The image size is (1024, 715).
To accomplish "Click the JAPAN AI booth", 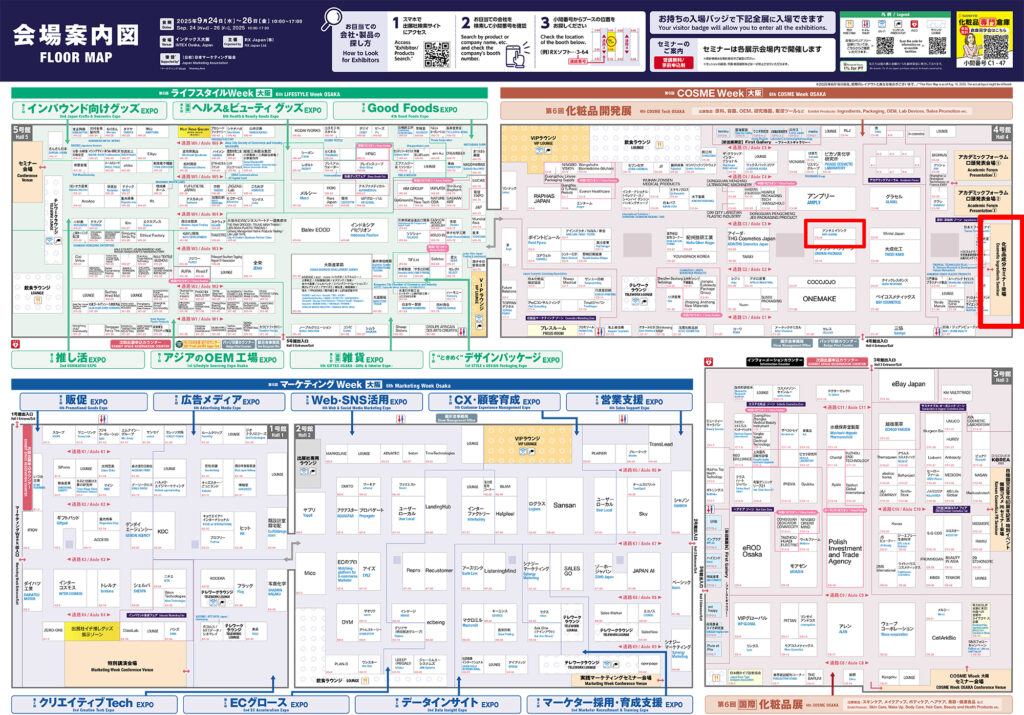I will coord(643,571).
